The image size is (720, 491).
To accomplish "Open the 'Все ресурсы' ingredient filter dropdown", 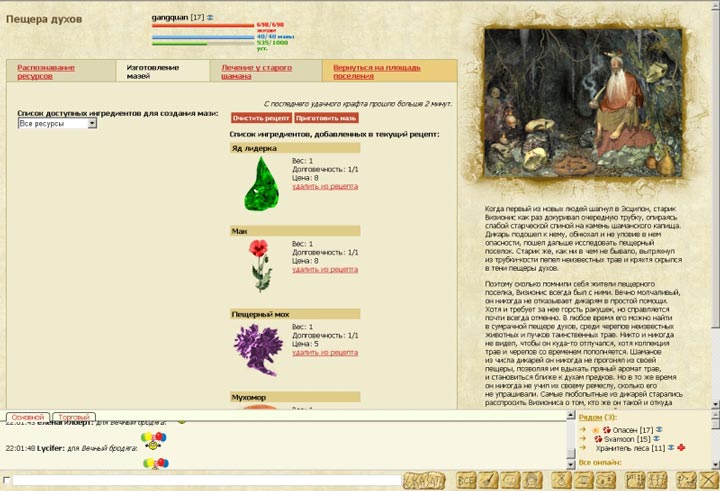I will coord(57,123).
